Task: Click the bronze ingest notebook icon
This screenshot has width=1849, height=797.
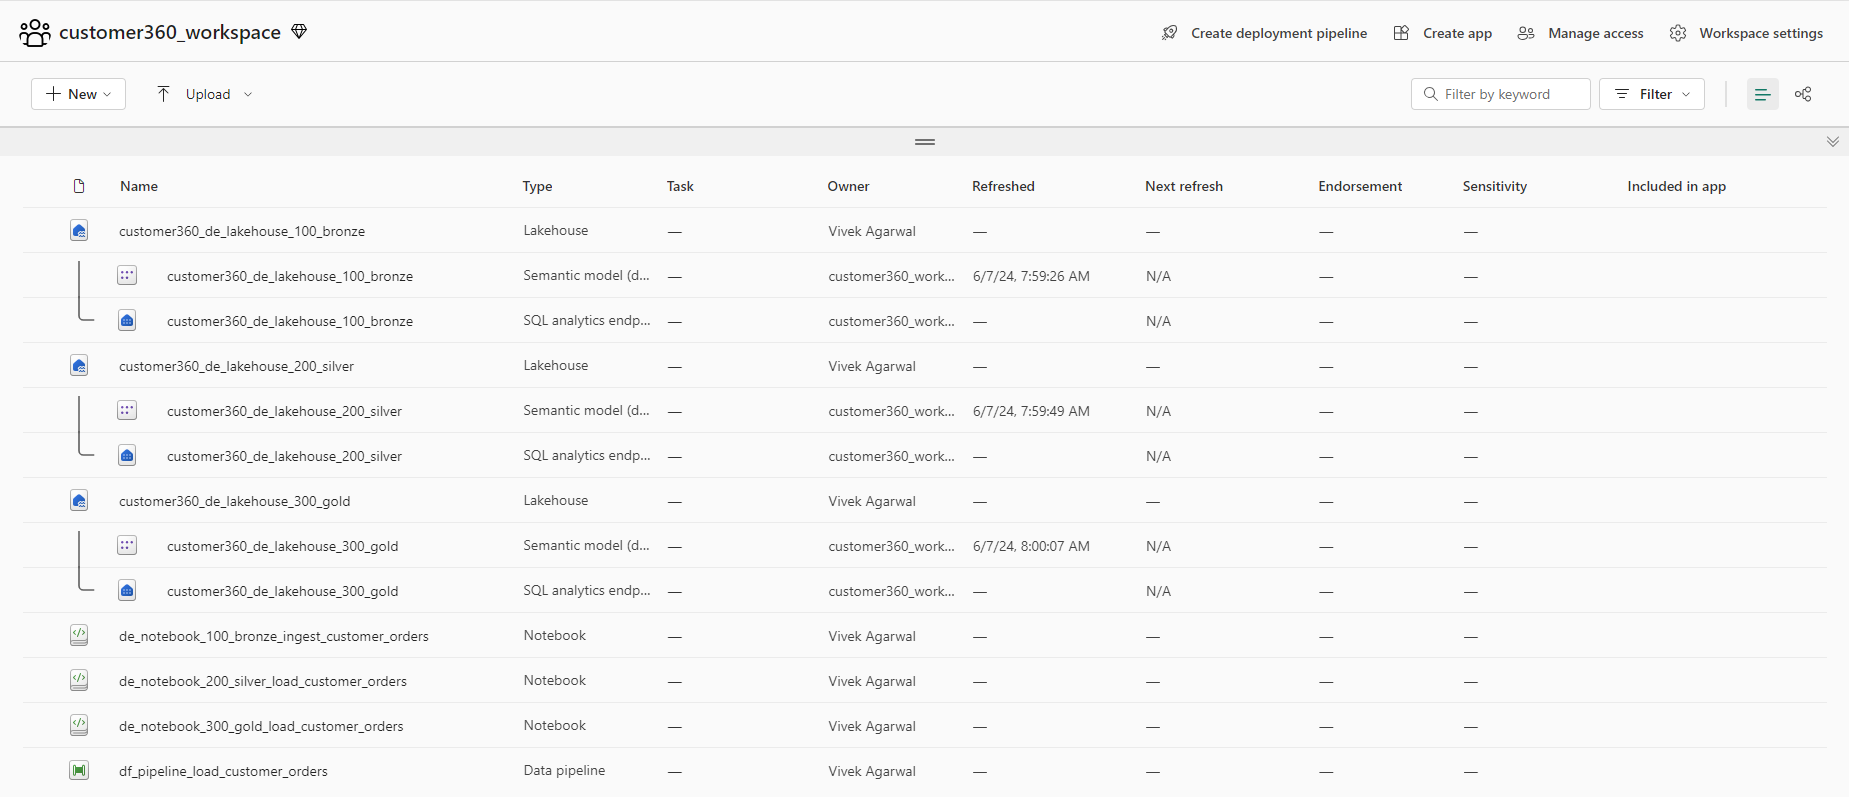Action: pos(79,636)
